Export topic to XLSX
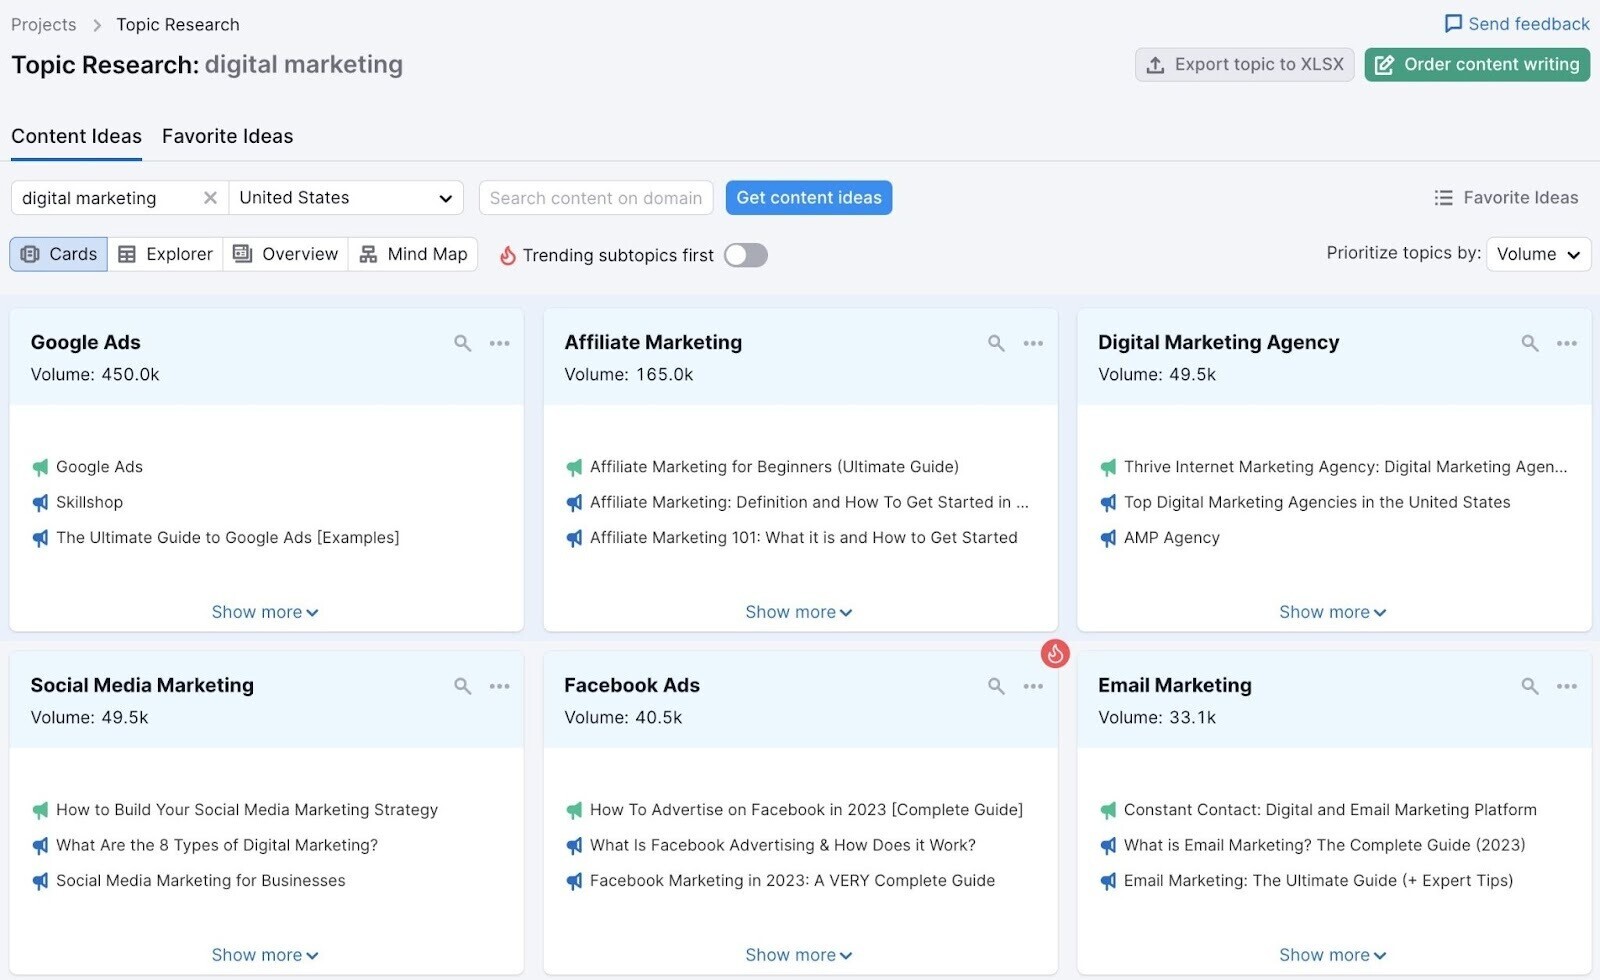Viewport: 1600px width, 980px height. (x=1244, y=64)
